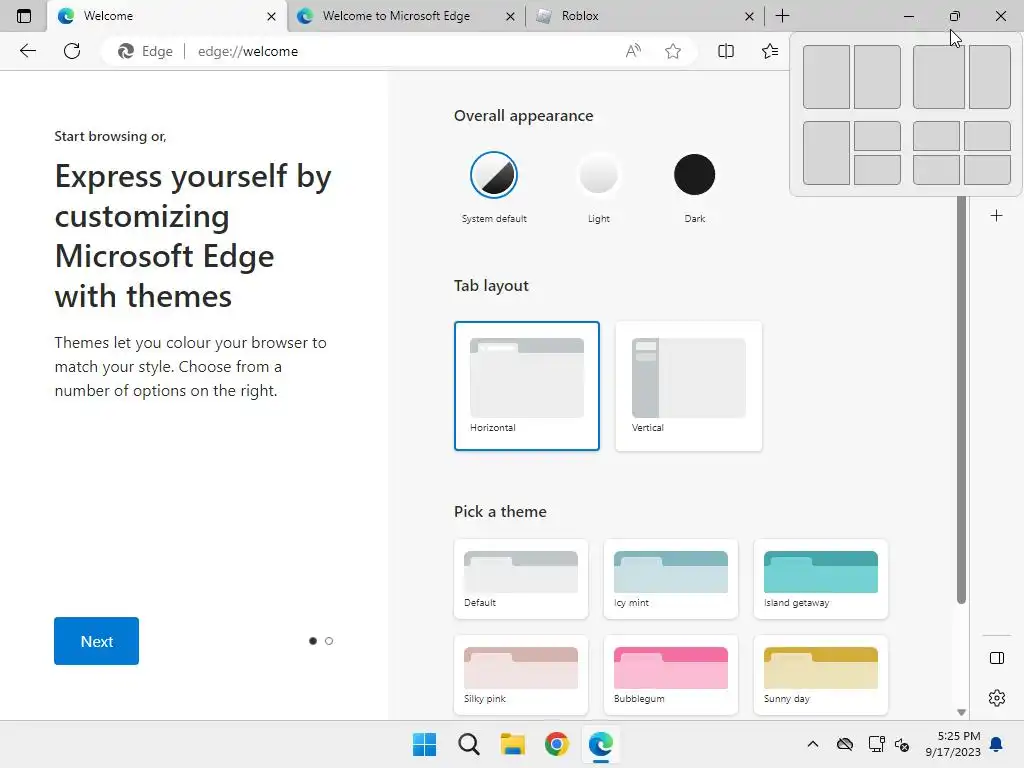Open Read aloud icon in address bar
The image size is (1024, 768).
(x=633, y=51)
